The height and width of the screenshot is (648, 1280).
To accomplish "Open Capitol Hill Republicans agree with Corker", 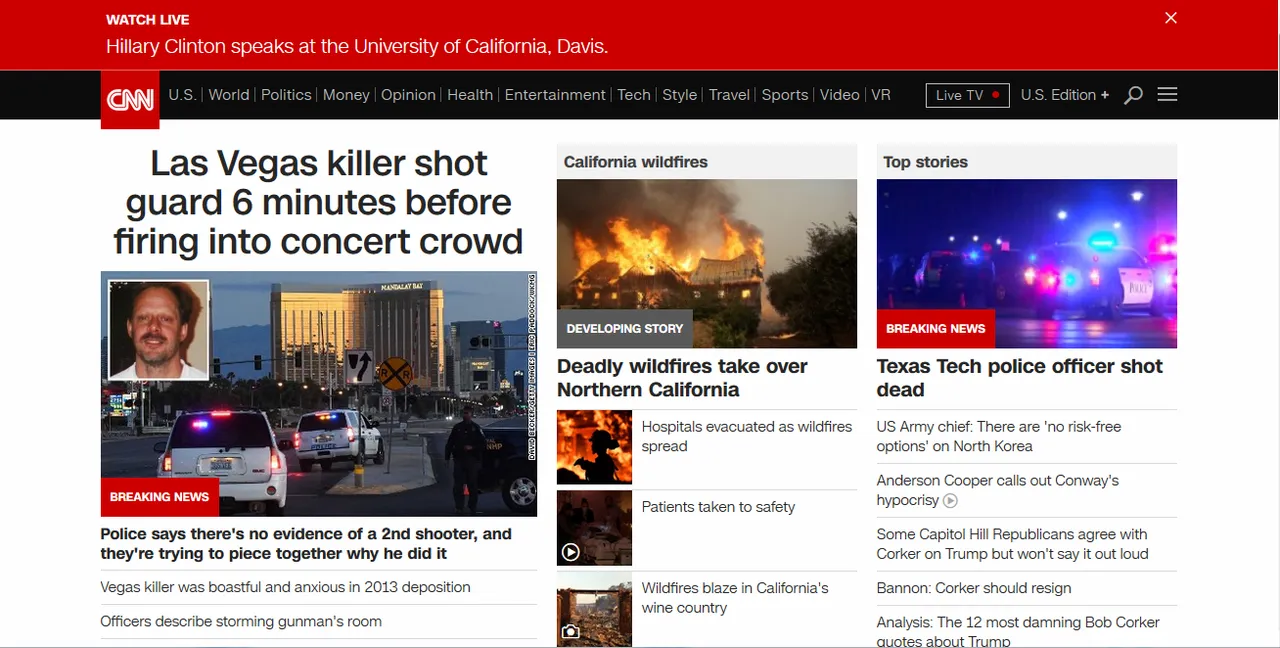I will [1013, 544].
